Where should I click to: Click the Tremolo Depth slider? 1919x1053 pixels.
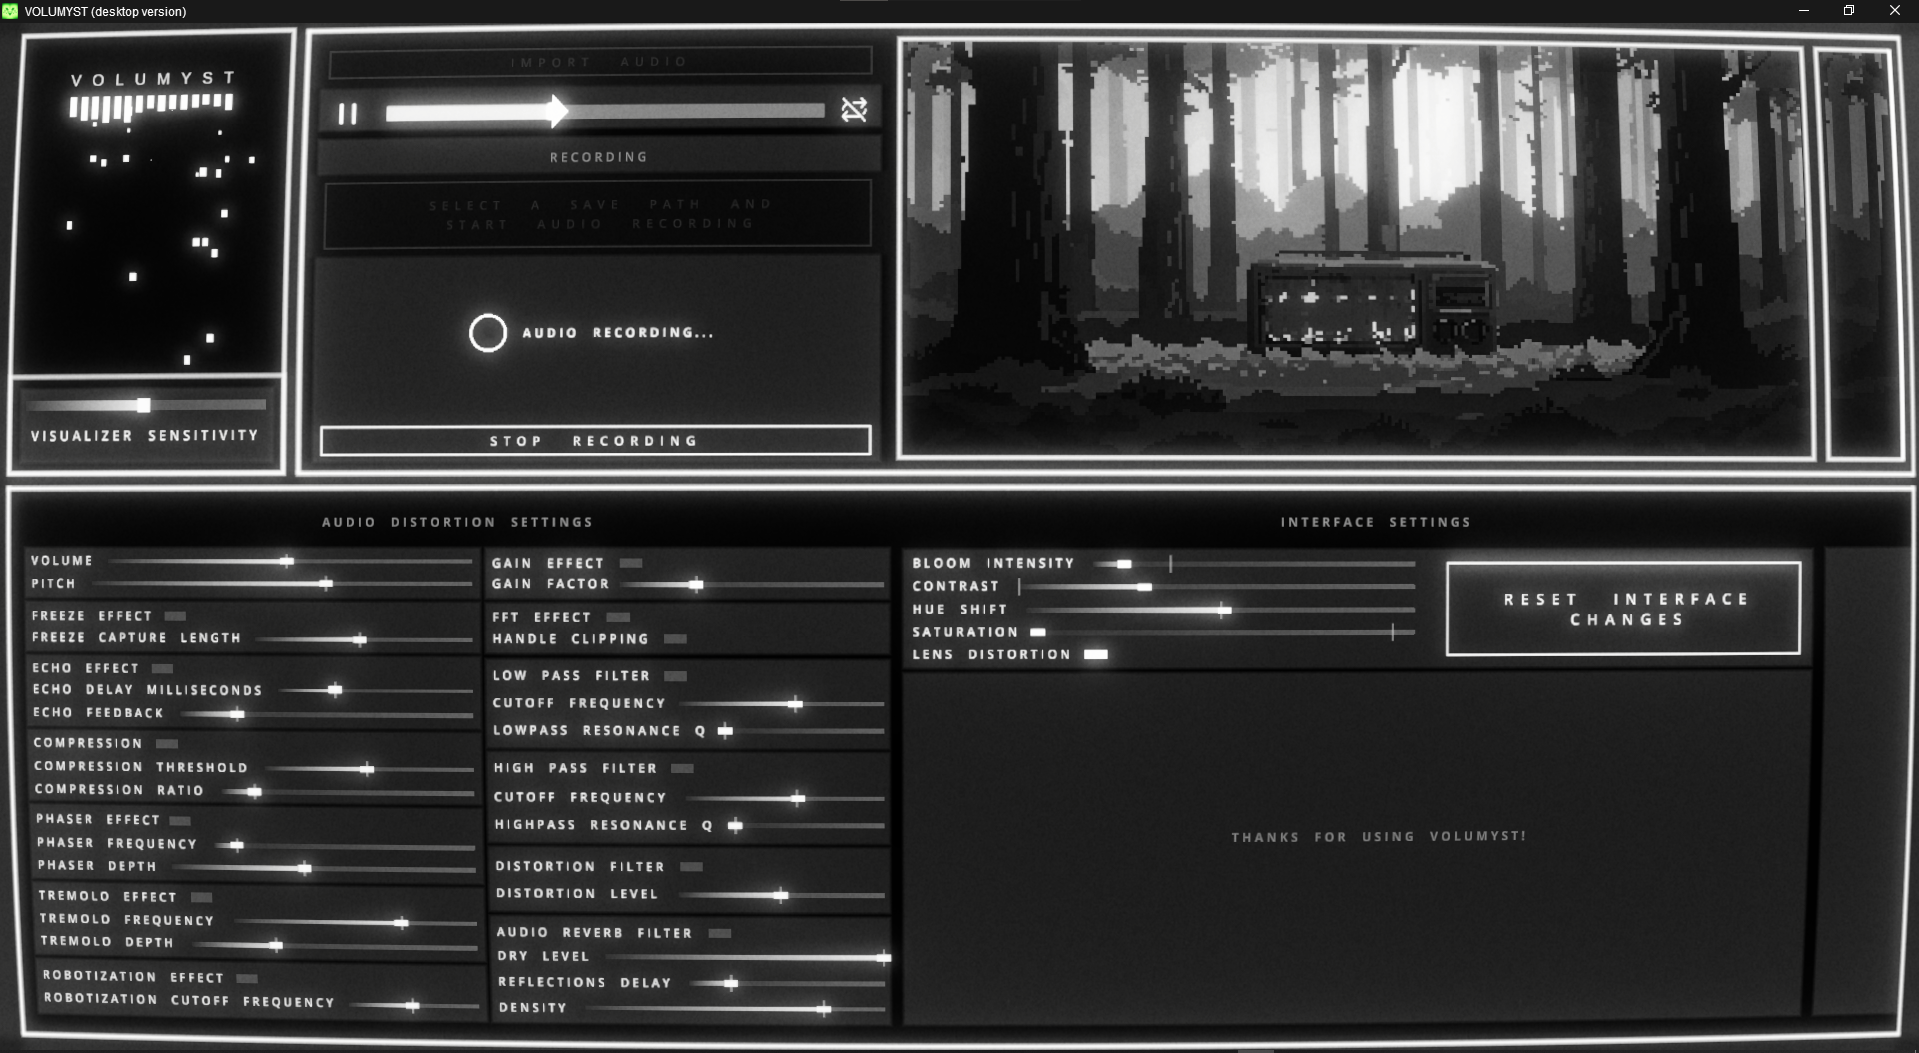[x=335, y=945]
